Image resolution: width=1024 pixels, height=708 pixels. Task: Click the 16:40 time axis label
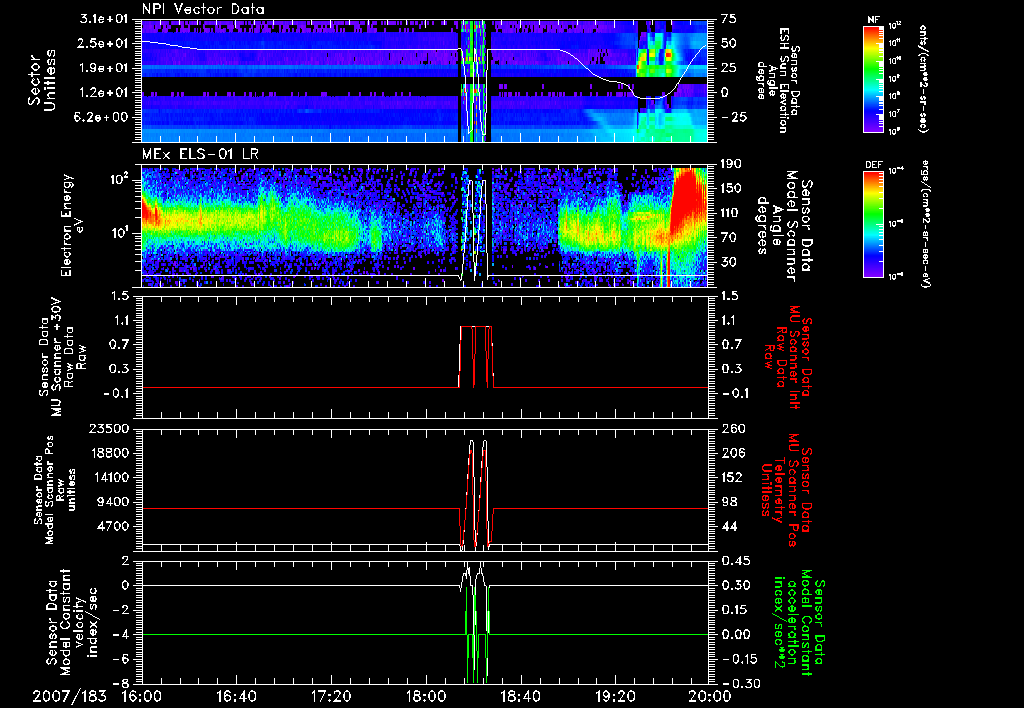[236, 696]
